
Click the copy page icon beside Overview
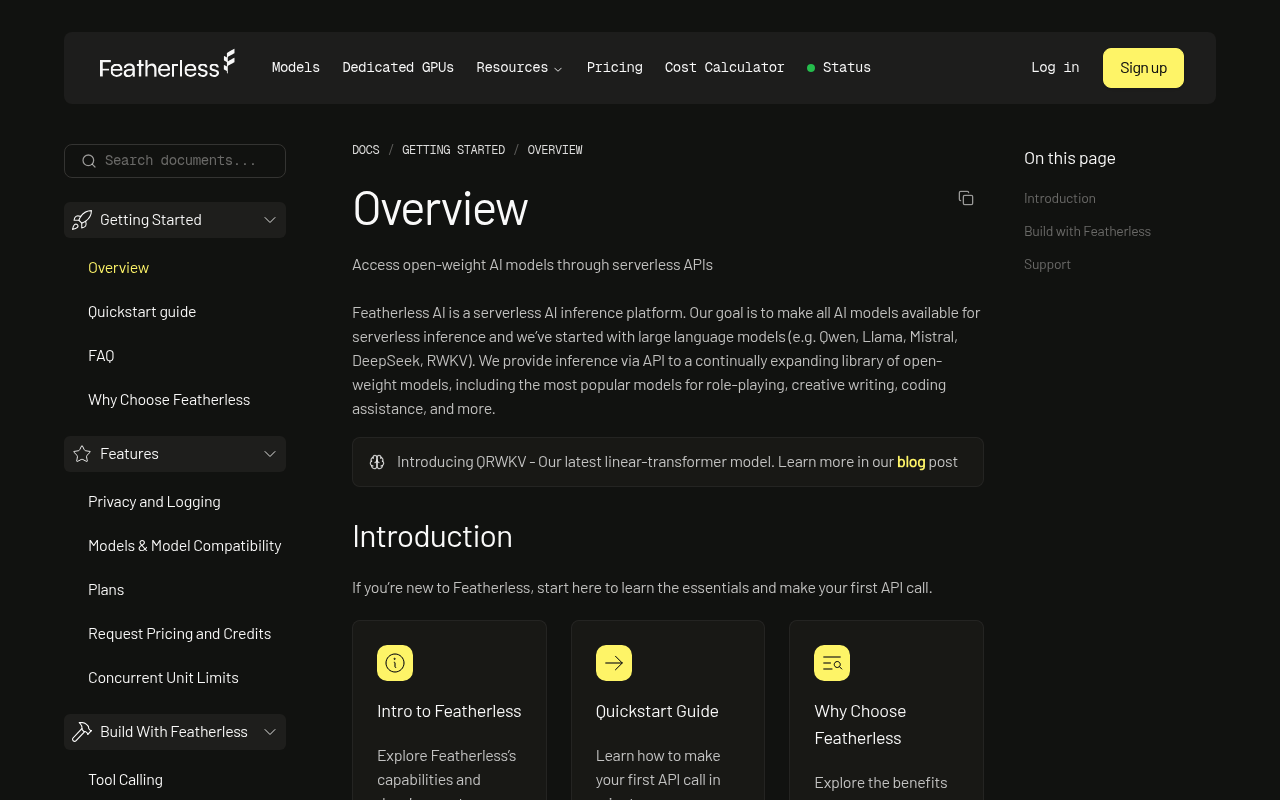tap(966, 198)
